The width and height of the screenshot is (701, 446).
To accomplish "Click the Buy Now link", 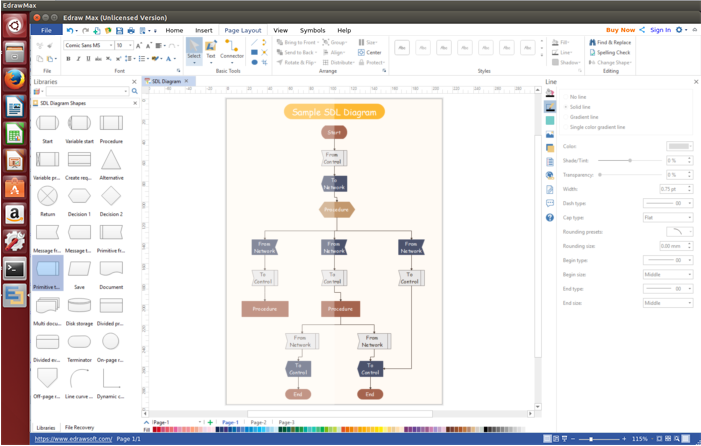I will (x=620, y=30).
